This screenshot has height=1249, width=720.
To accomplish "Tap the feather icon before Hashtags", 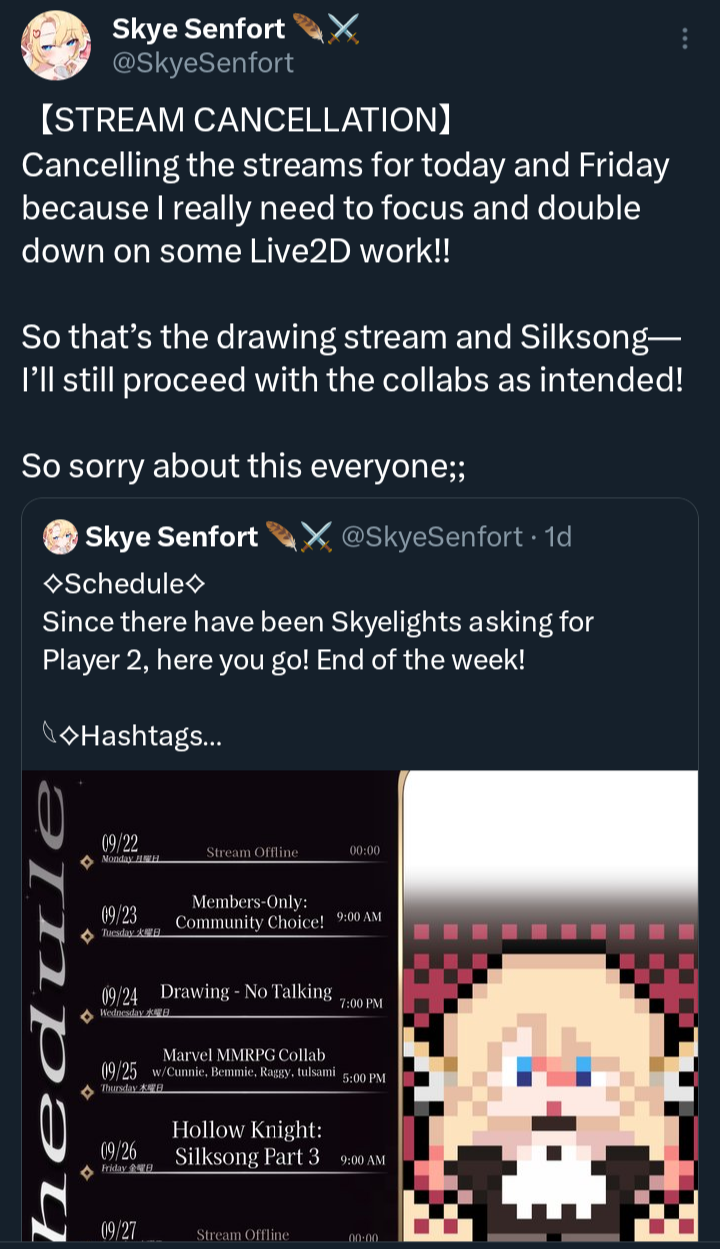I will click(50, 736).
